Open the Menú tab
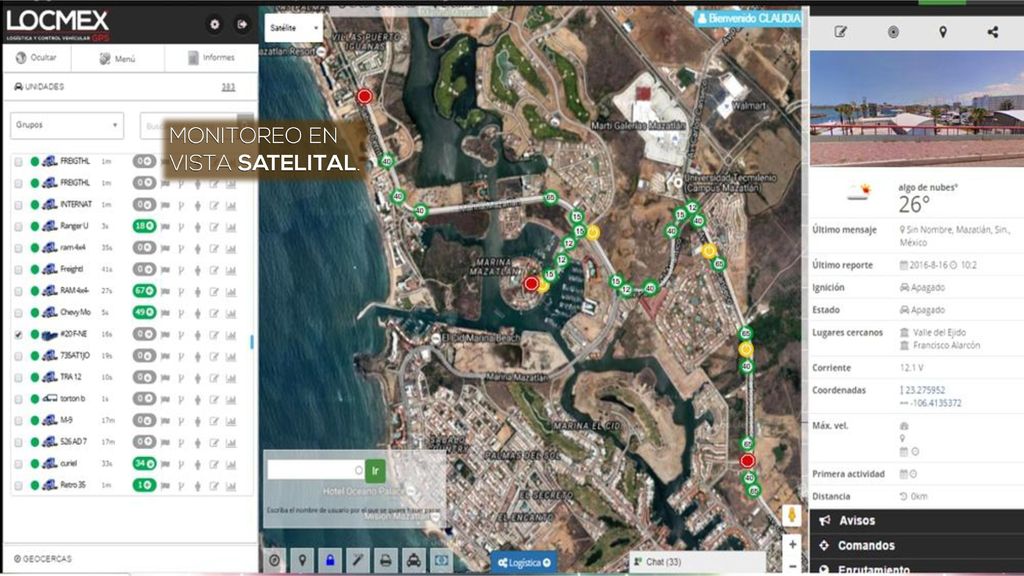The image size is (1024, 576). click(118, 58)
